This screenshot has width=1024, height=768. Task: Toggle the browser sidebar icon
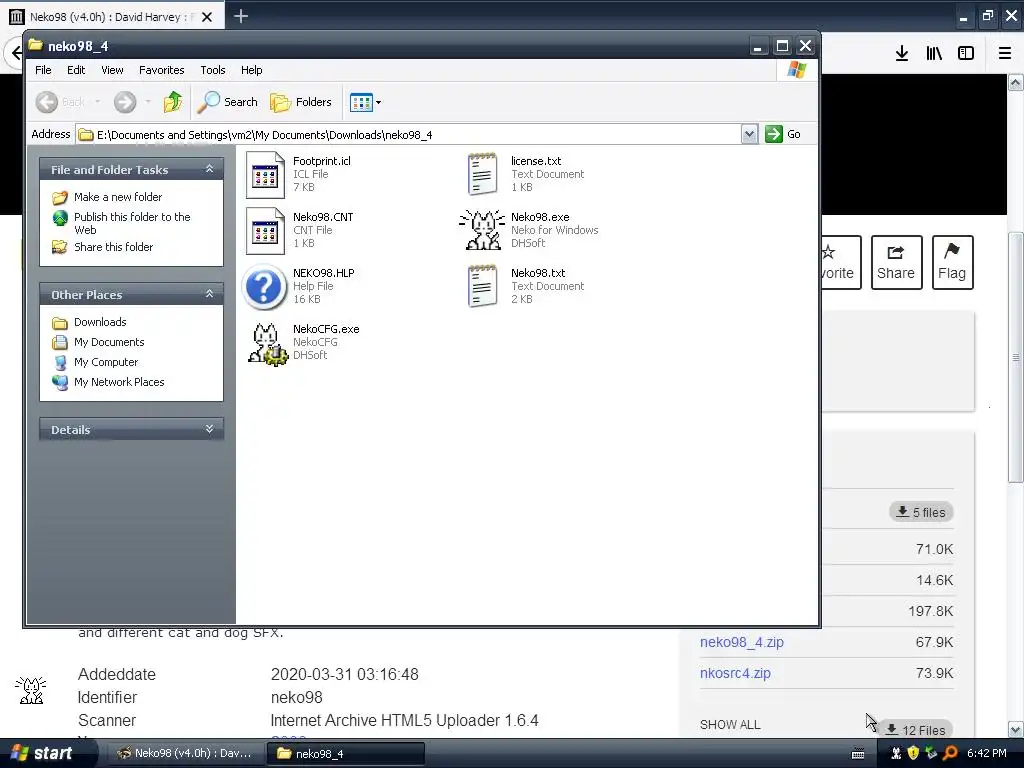[x=966, y=54]
